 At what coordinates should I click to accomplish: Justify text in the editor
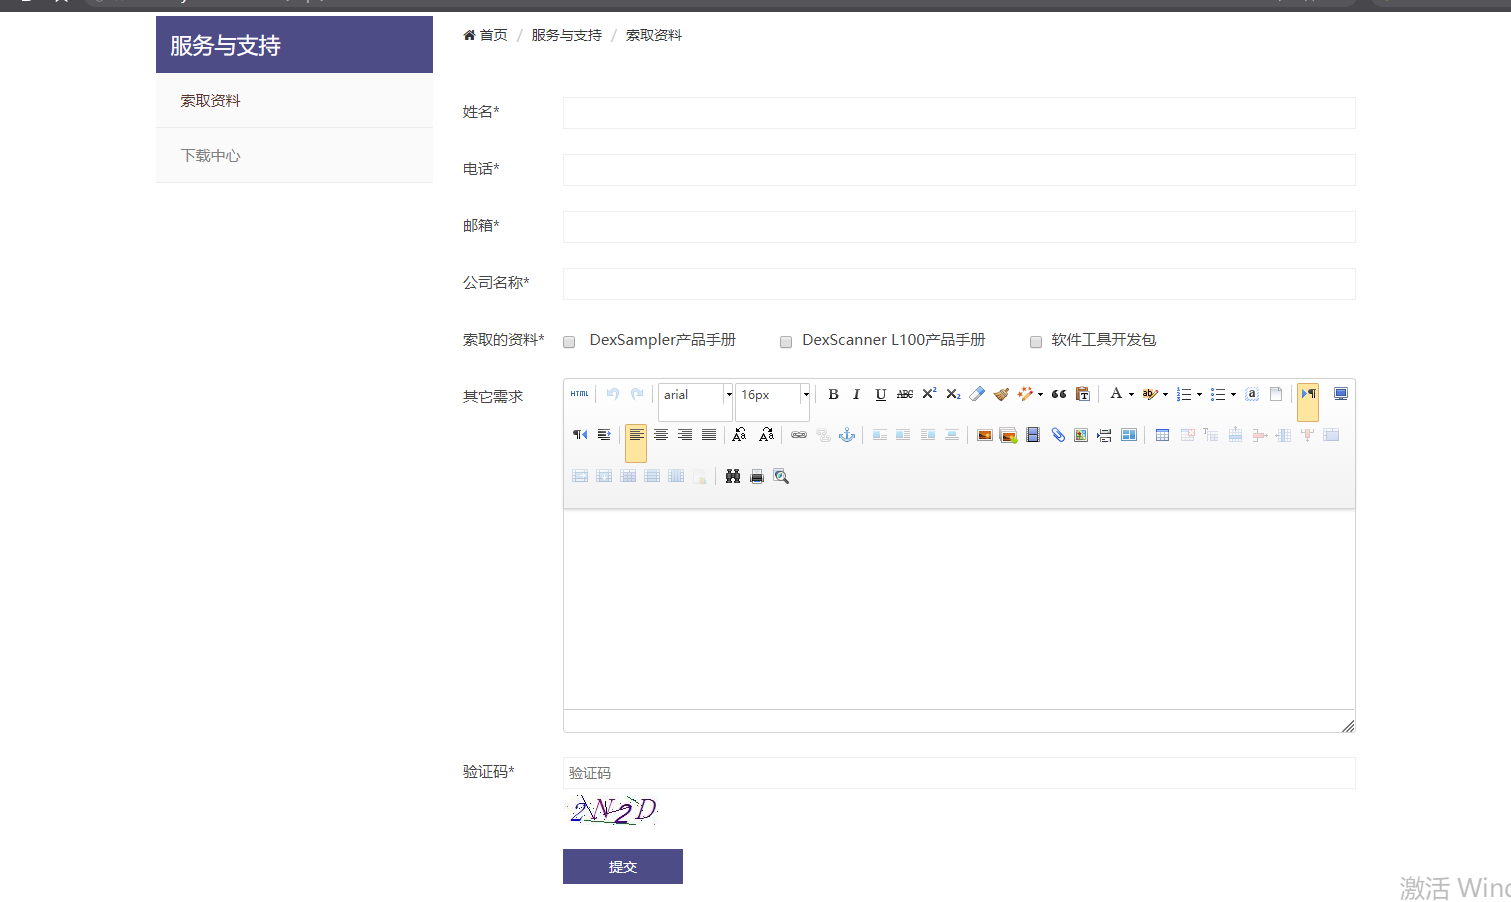(x=709, y=435)
